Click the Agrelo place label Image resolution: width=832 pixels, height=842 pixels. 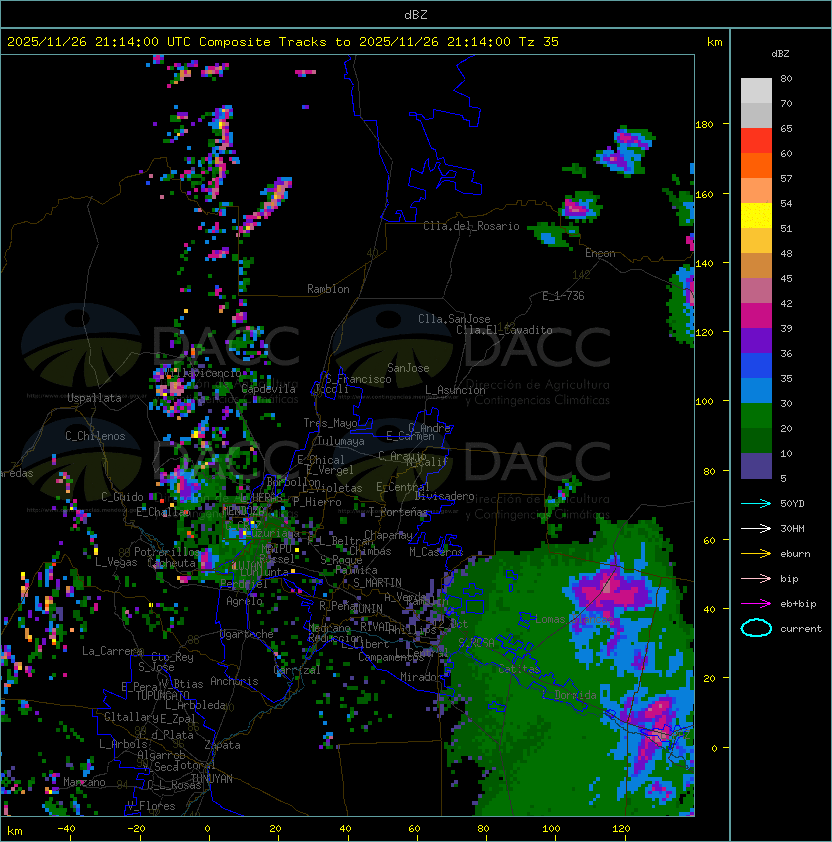[x=244, y=601]
